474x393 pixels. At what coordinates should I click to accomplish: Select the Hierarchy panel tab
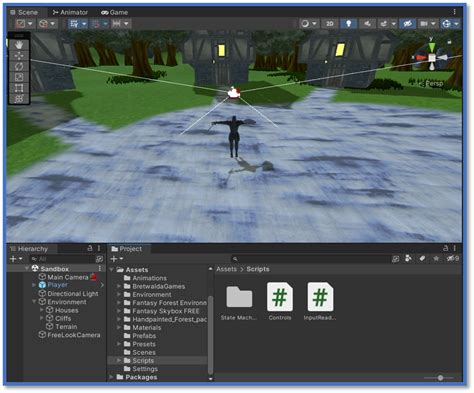(29, 249)
